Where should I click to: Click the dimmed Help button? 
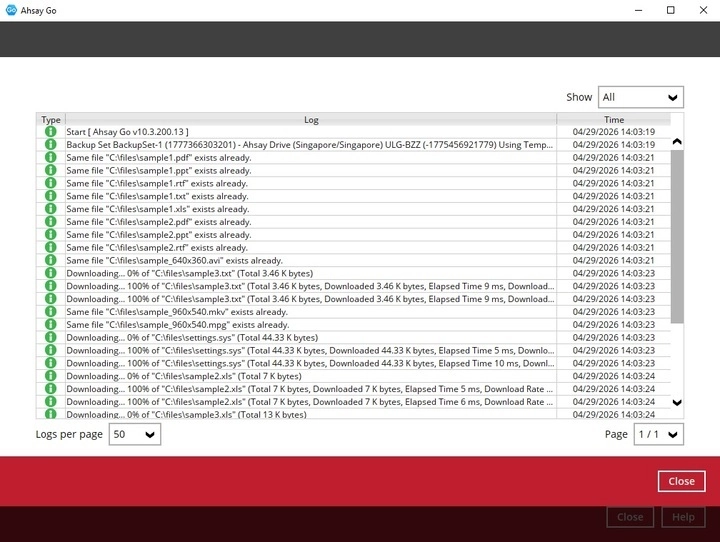[683, 517]
